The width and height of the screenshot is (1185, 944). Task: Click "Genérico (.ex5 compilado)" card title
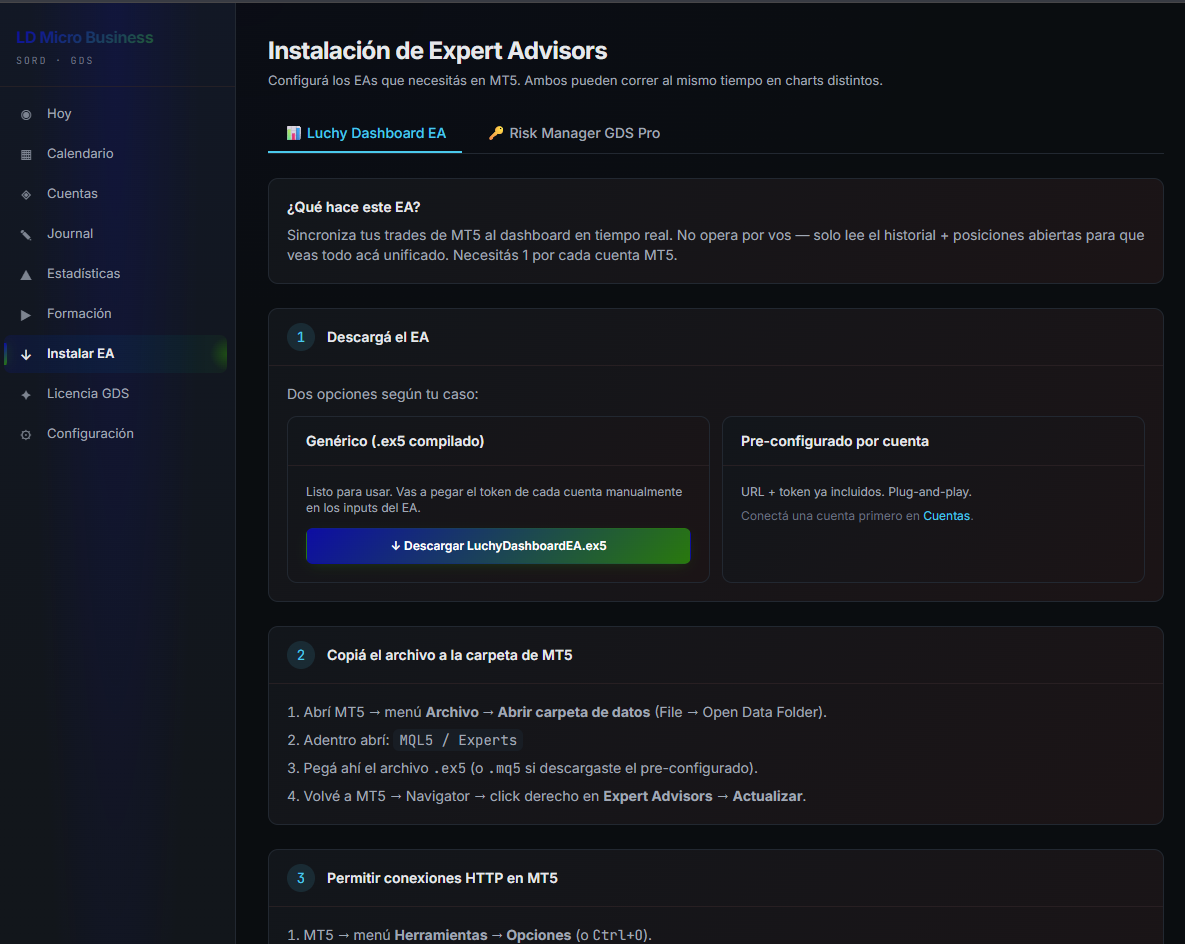(395, 441)
